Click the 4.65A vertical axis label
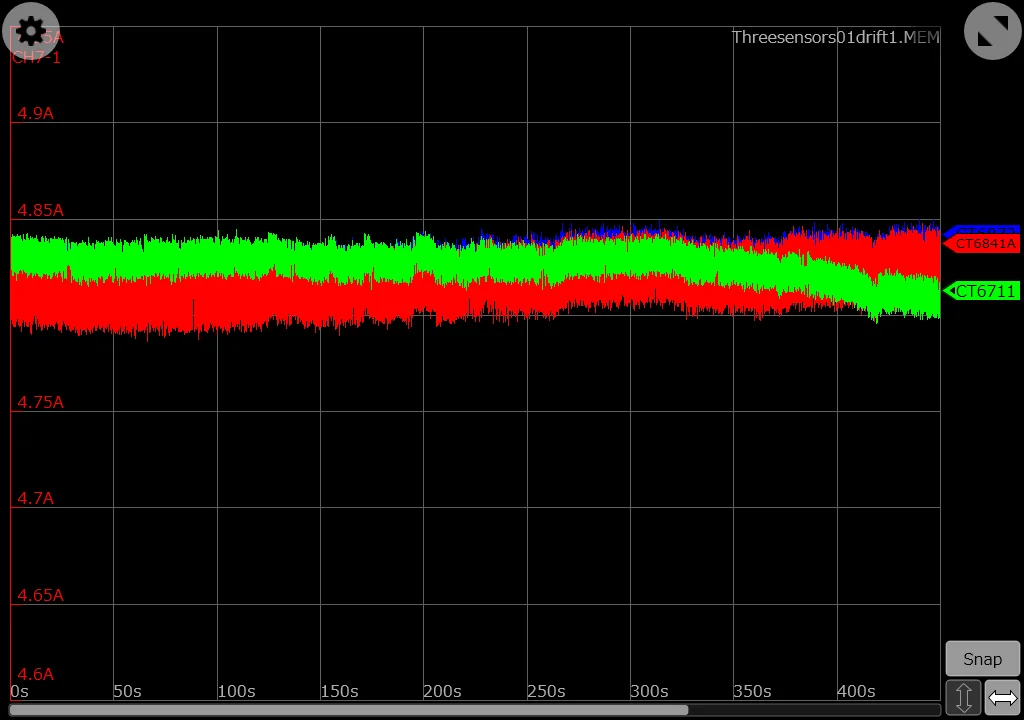 pos(39,595)
